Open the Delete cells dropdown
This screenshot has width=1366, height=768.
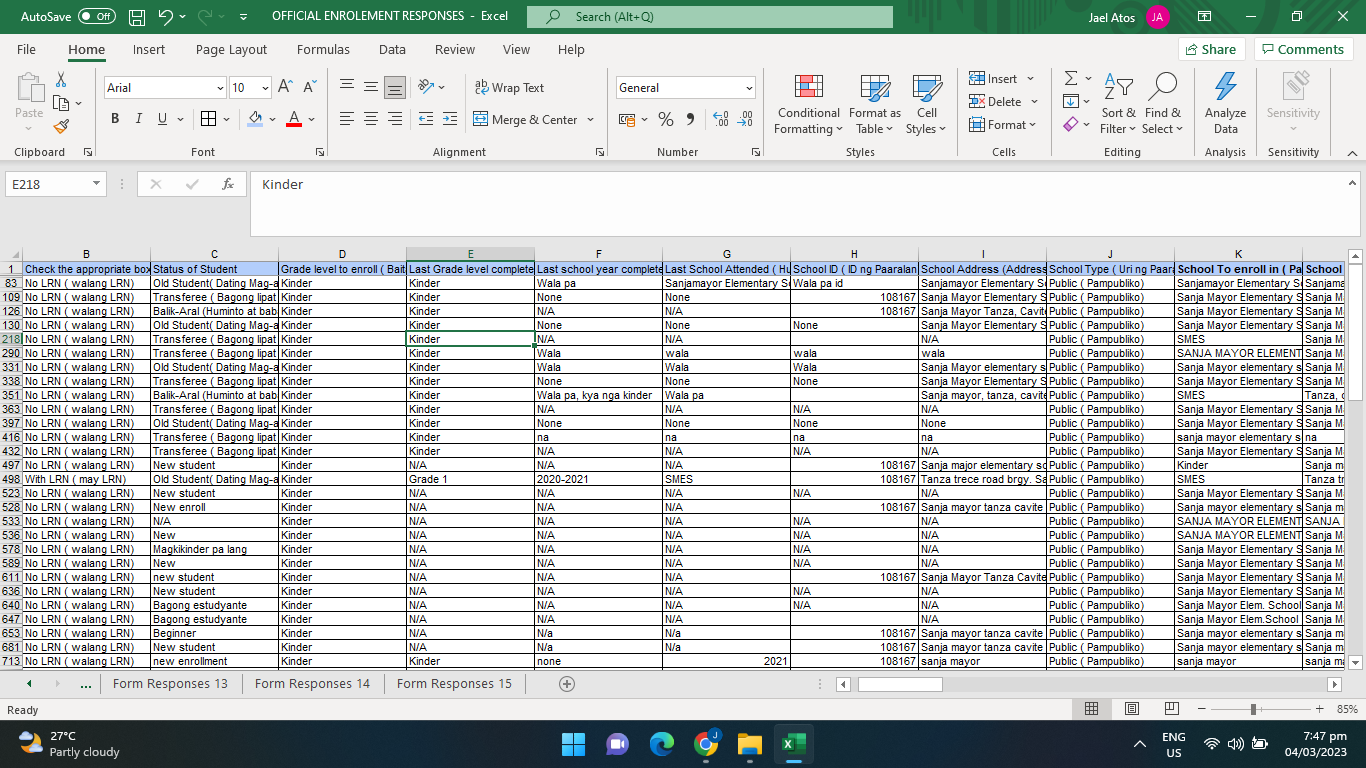coord(1034,102)
